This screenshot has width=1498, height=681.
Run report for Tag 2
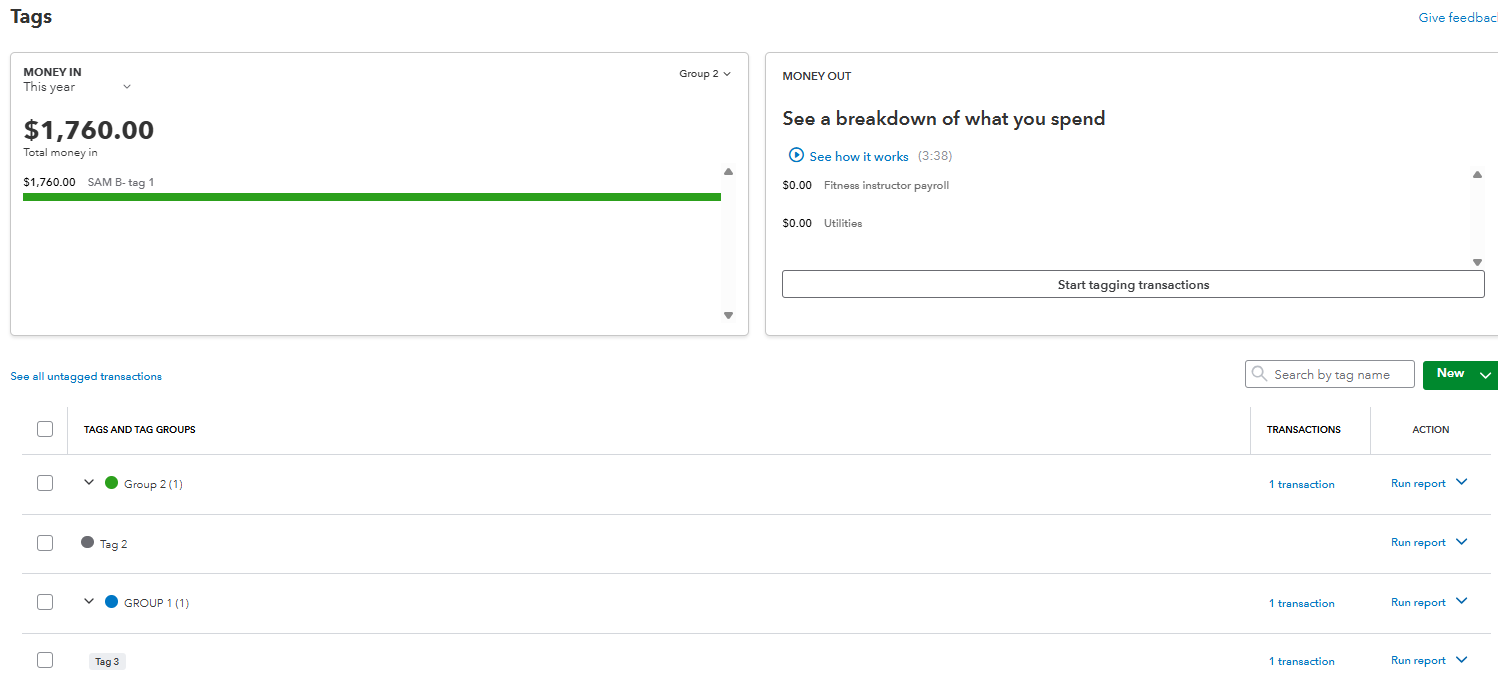[x=1418, y=543]
